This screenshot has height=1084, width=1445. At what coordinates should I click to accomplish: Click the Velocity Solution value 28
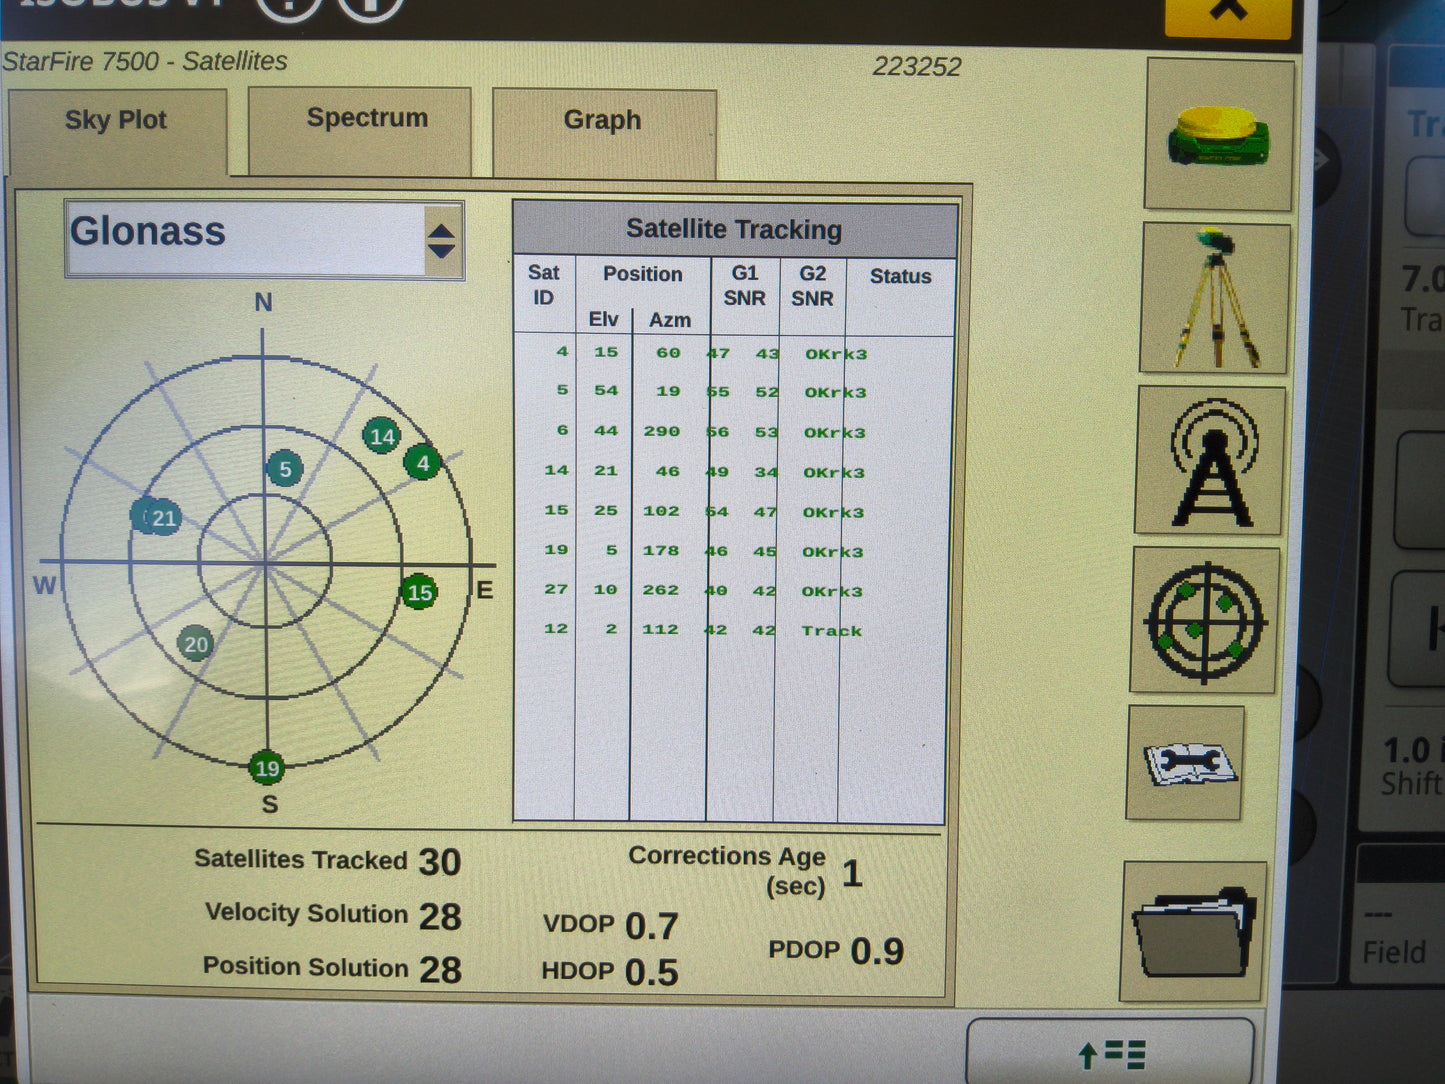(440, 916)
